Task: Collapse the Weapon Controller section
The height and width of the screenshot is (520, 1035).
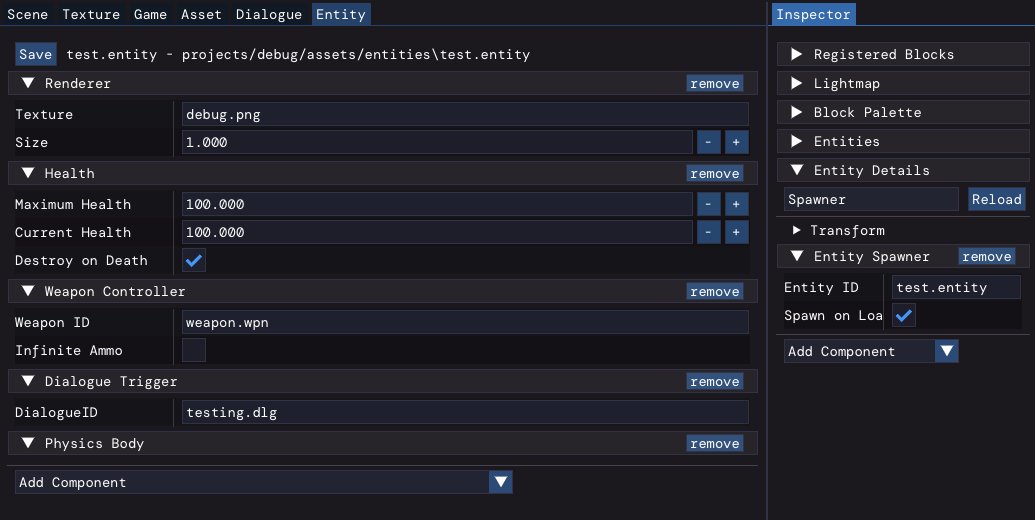Action: click(28, 292)
